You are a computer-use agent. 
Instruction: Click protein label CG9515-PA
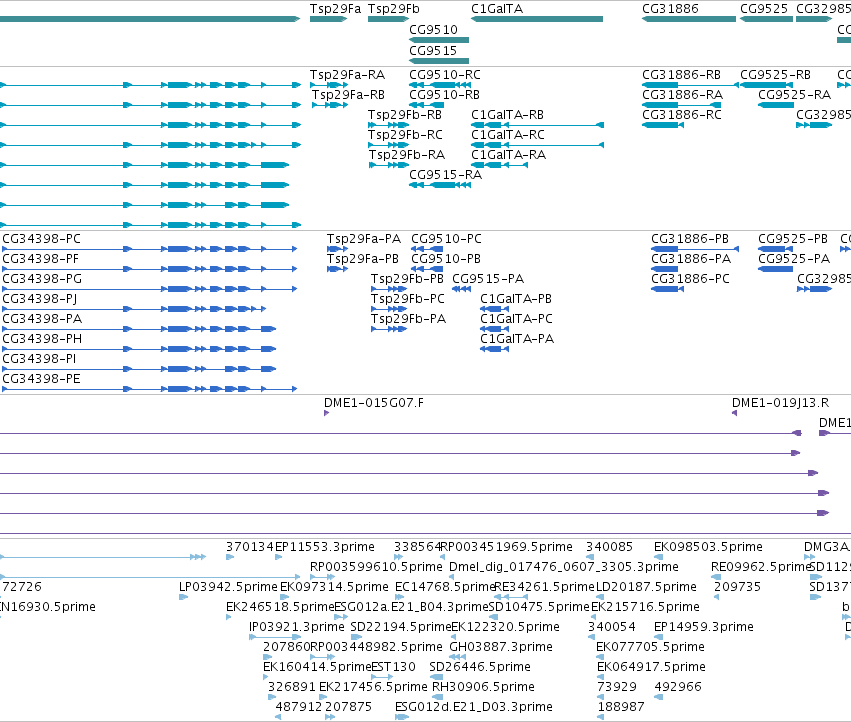(488, 279)
